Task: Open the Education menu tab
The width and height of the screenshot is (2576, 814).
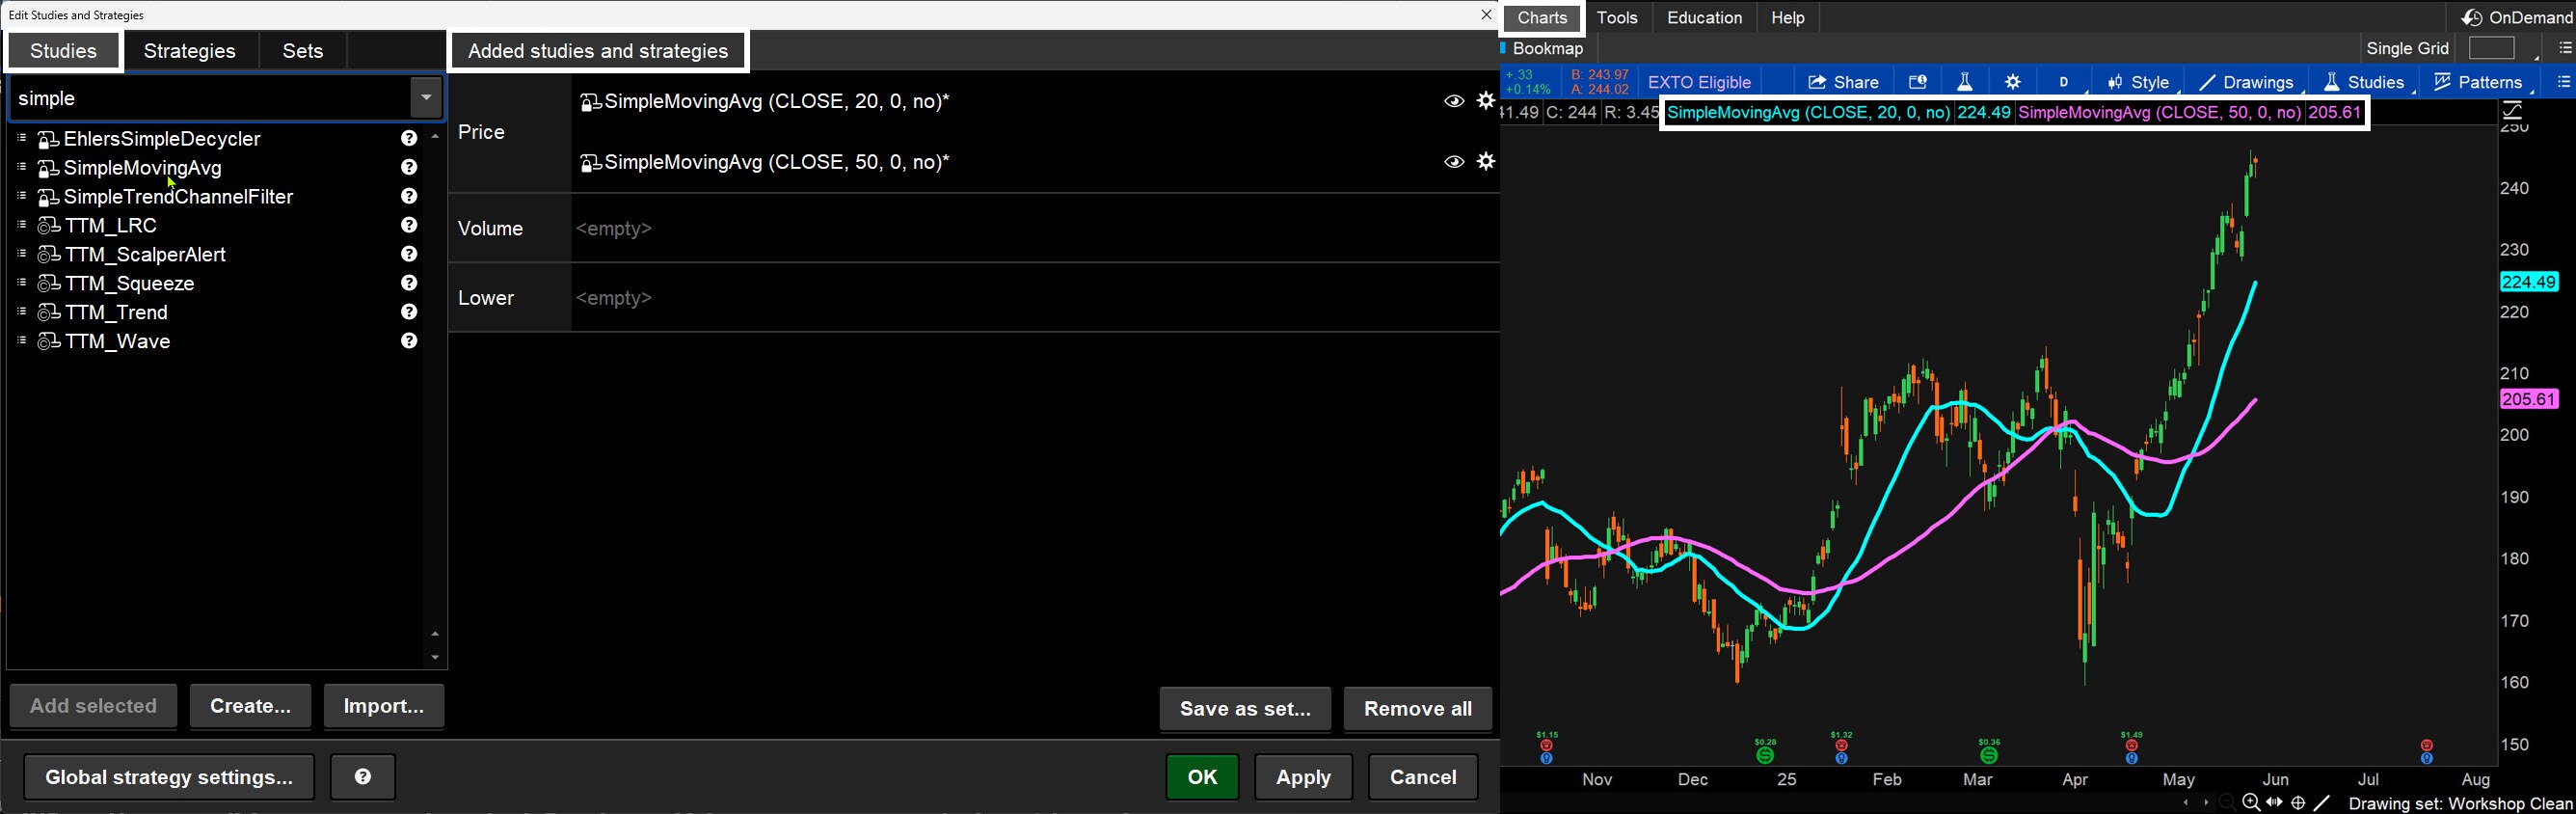Action: pos(1704,18)
